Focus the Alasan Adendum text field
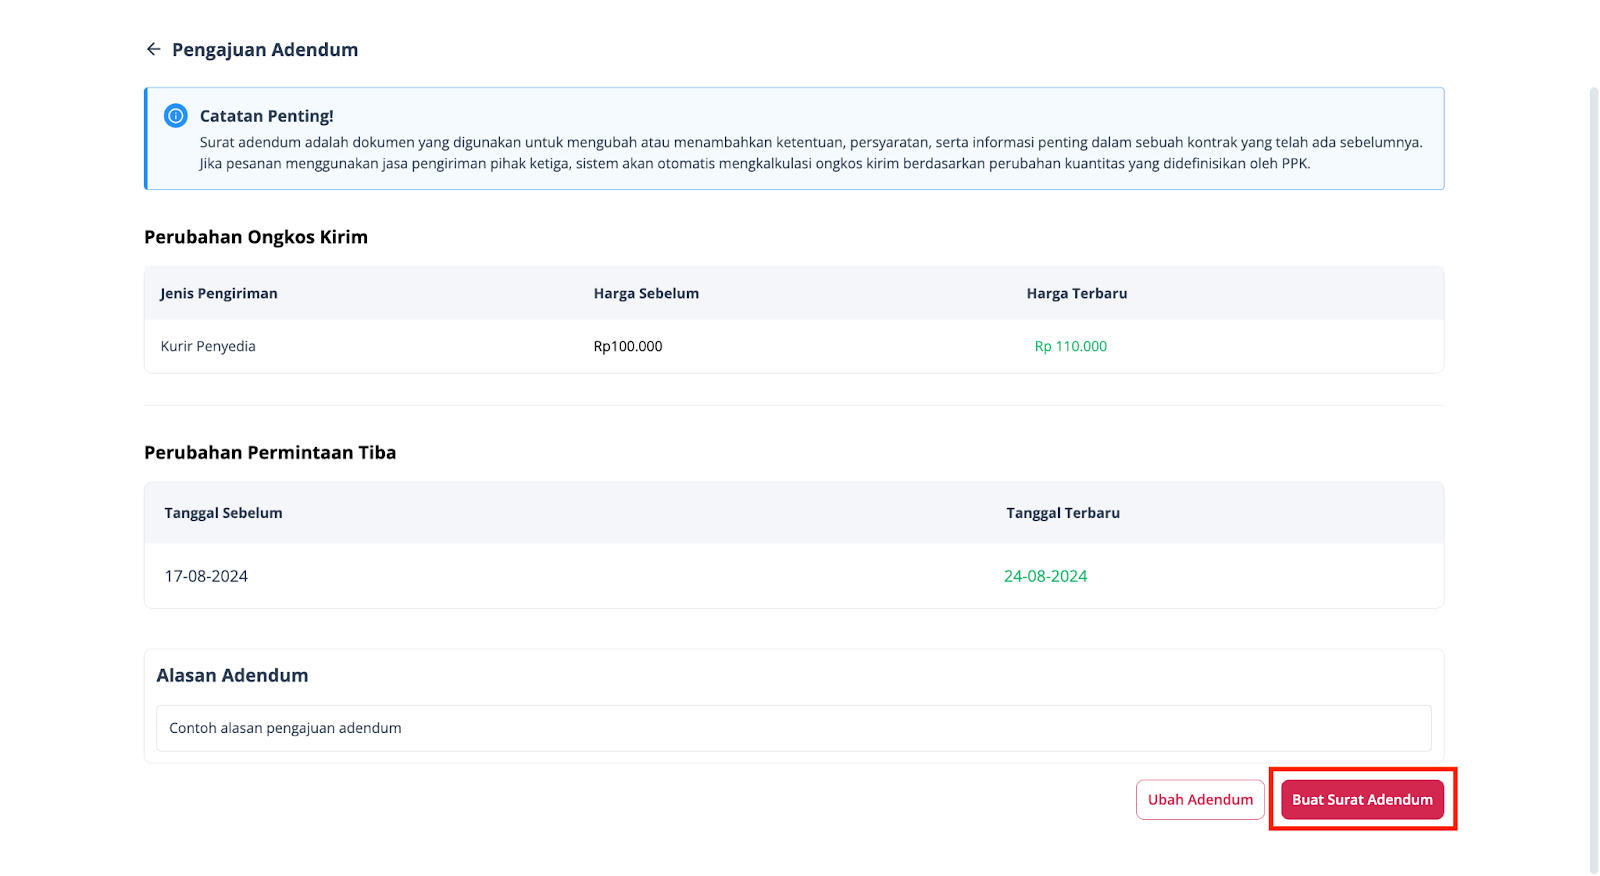Screen dimensions: 1600x876 pyautogui.click(x=793, y=728)
